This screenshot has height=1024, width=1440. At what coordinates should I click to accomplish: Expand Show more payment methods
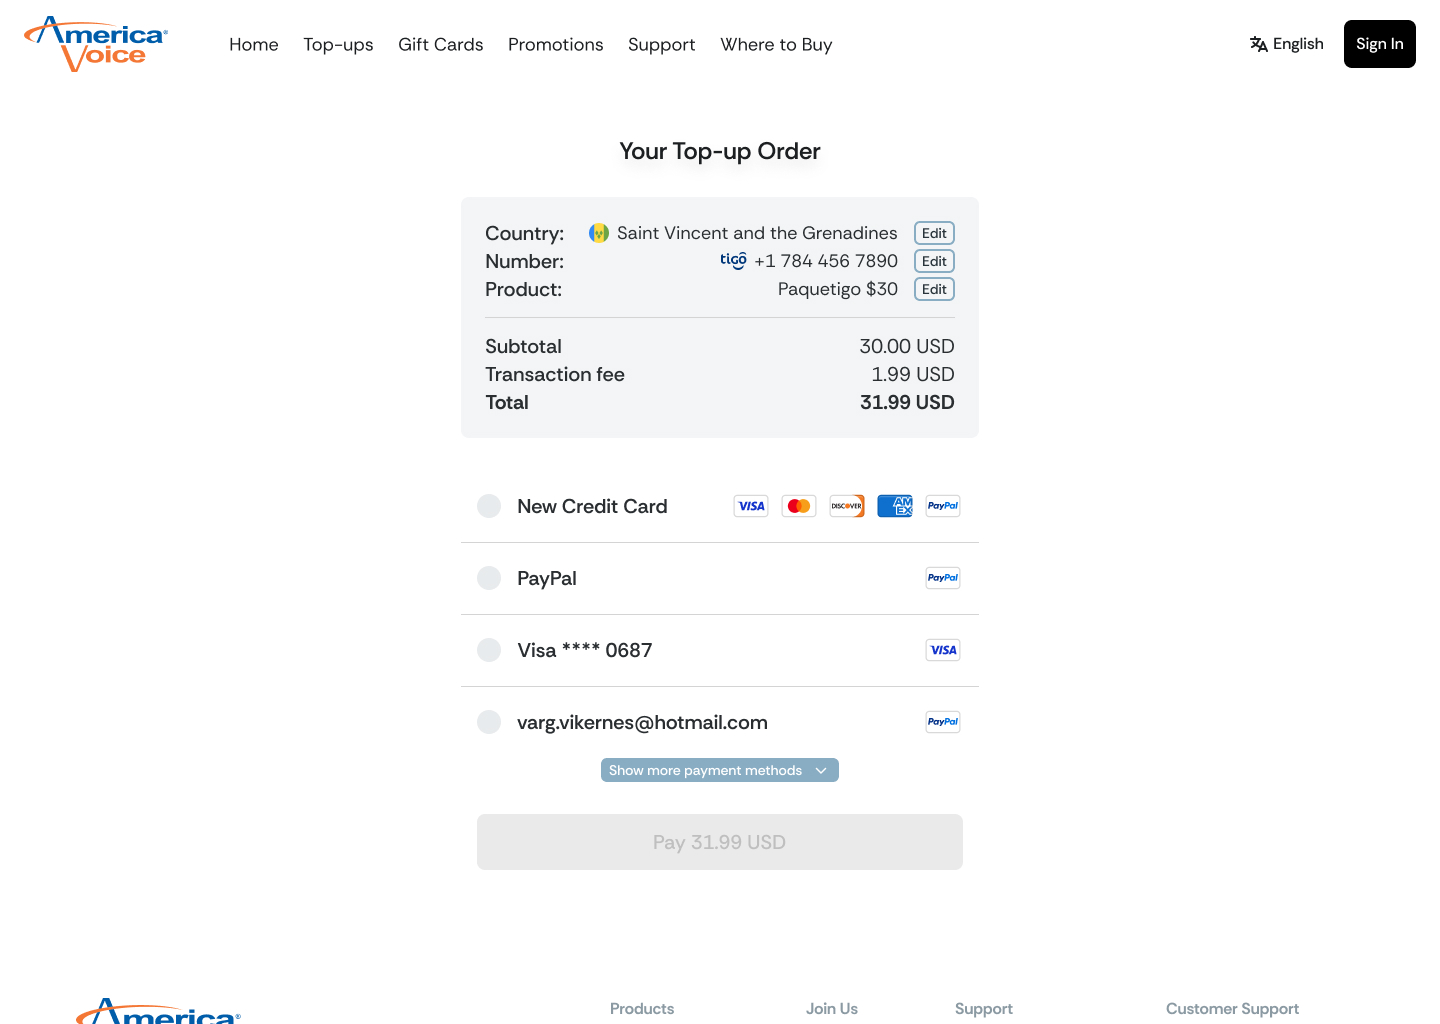pos(720,770)
